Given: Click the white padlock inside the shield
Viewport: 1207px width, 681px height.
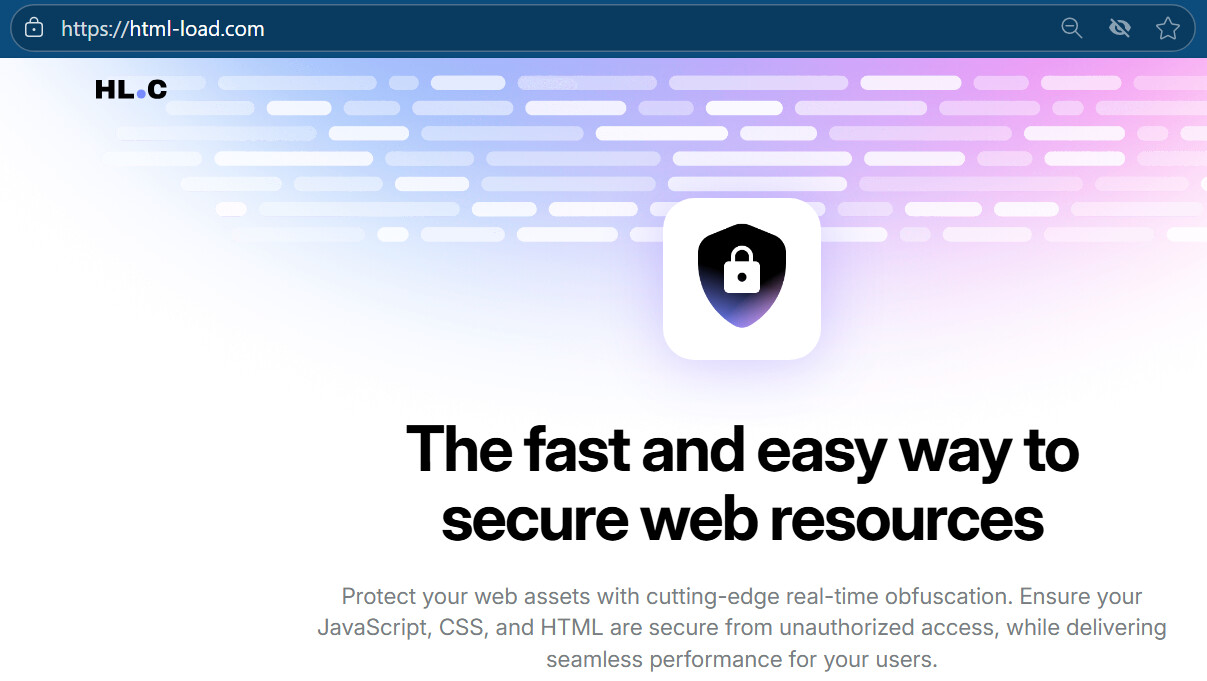Looking at the screenshot, I should coord(741,271).
